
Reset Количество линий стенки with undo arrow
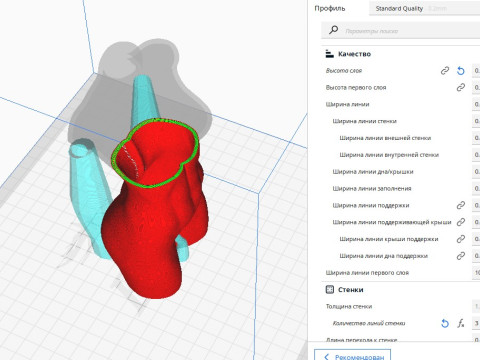pyautogui.click(x=445, y=323)
